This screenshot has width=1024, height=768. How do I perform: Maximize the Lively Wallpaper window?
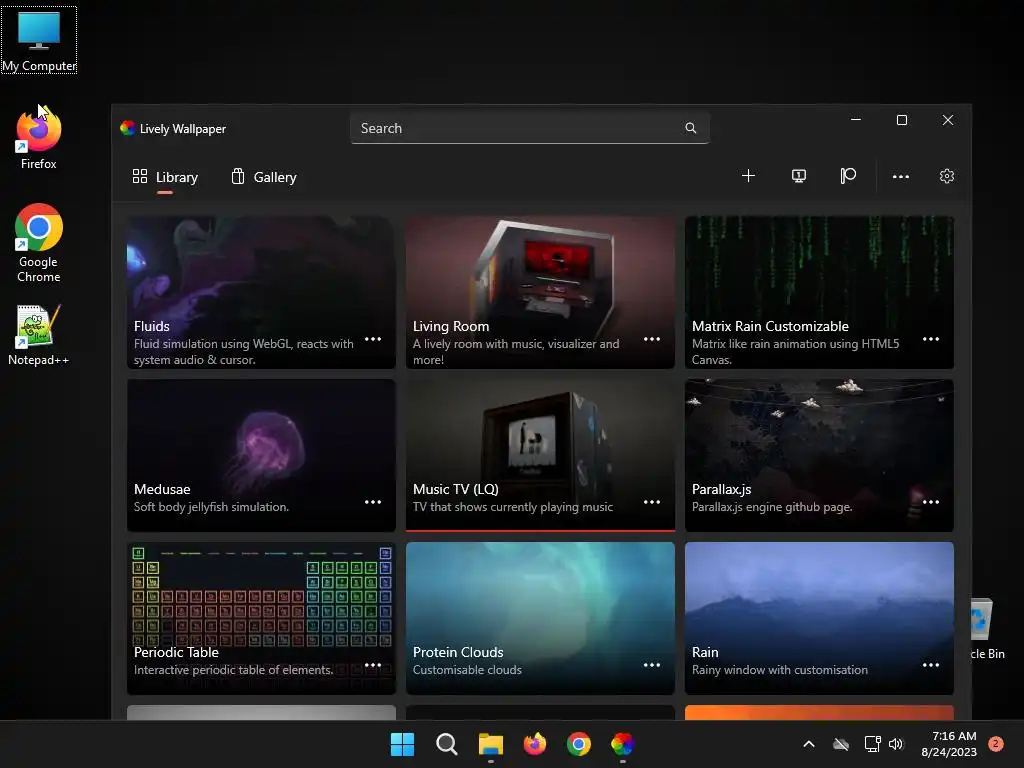902,120
